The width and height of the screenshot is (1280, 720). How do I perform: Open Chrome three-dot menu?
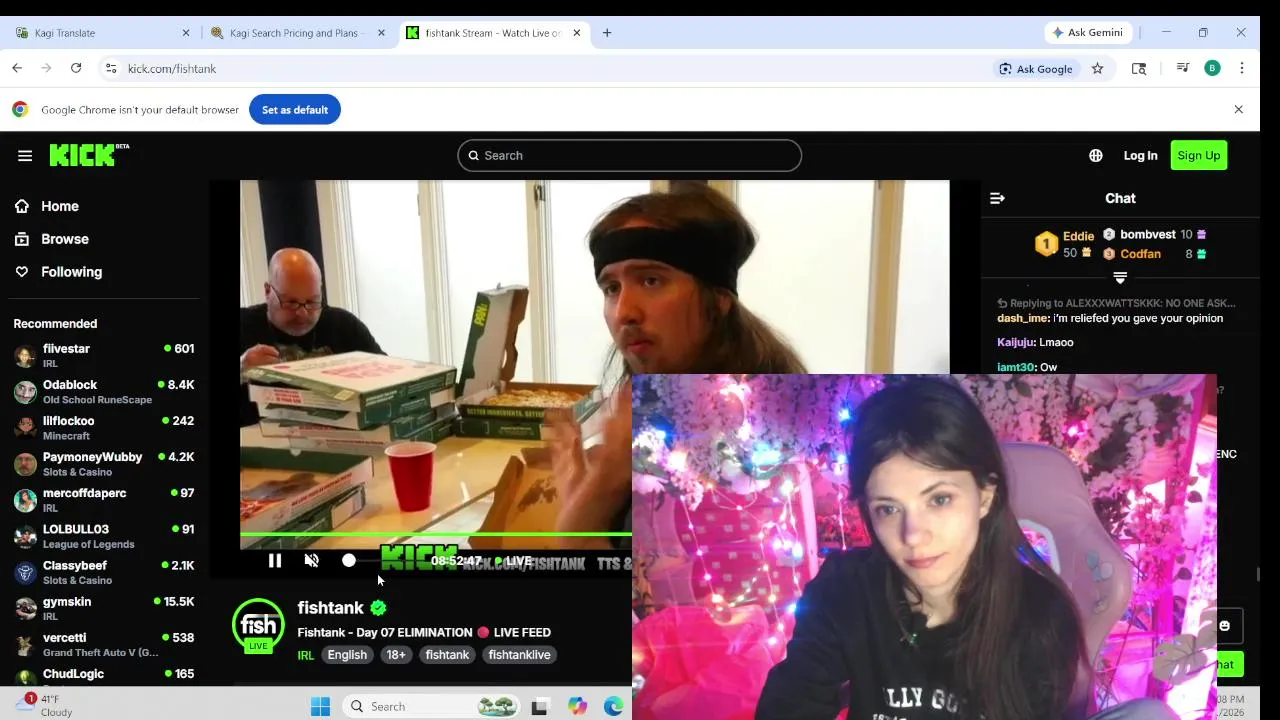(x=1242, y=68)
